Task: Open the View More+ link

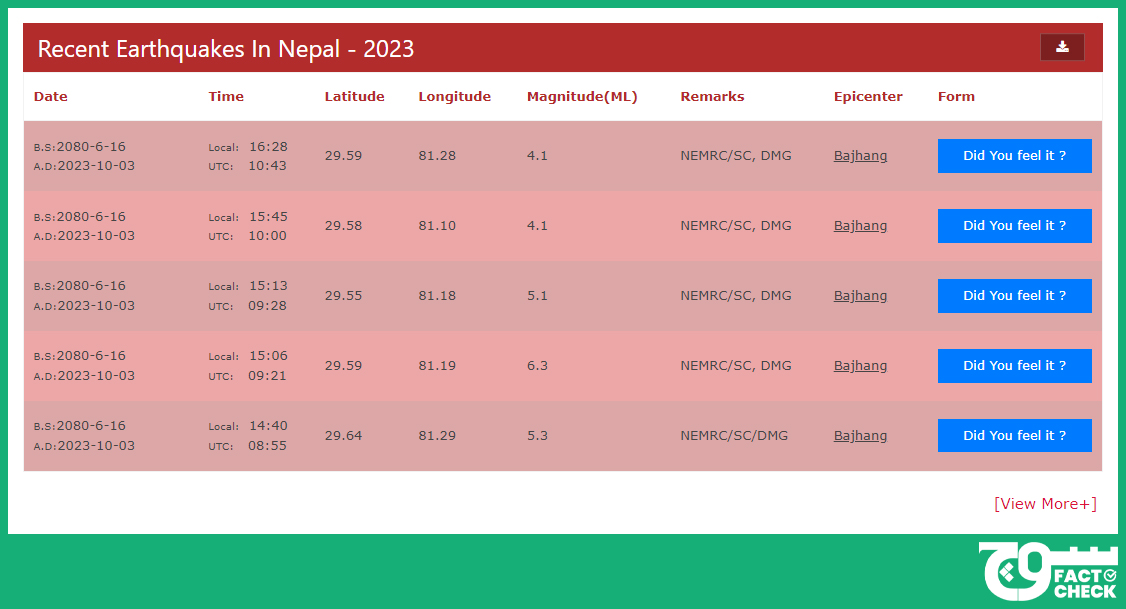Action: click(x=1046, y=503)
